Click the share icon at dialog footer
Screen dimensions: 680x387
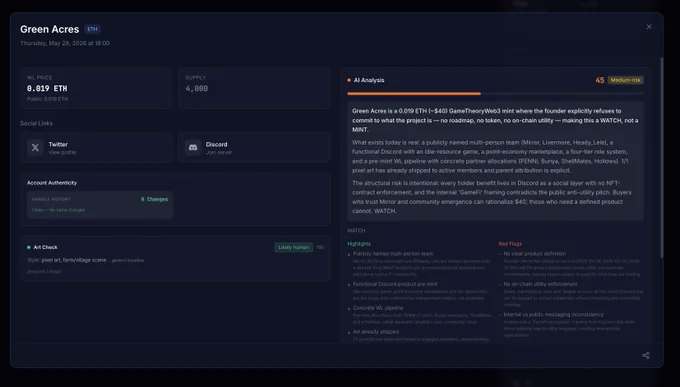click(646, 355)
